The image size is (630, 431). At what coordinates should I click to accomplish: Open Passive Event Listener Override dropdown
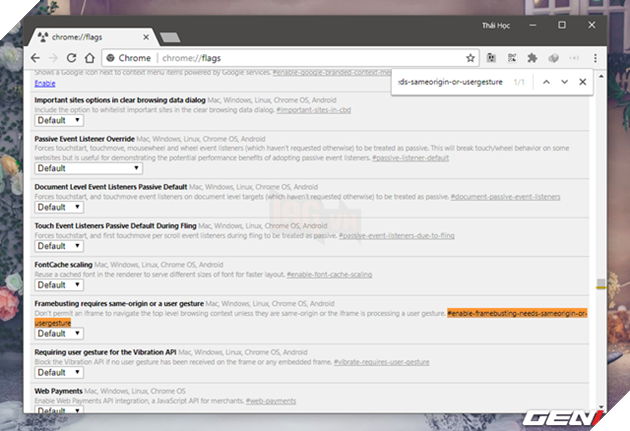tap(88, 168)
